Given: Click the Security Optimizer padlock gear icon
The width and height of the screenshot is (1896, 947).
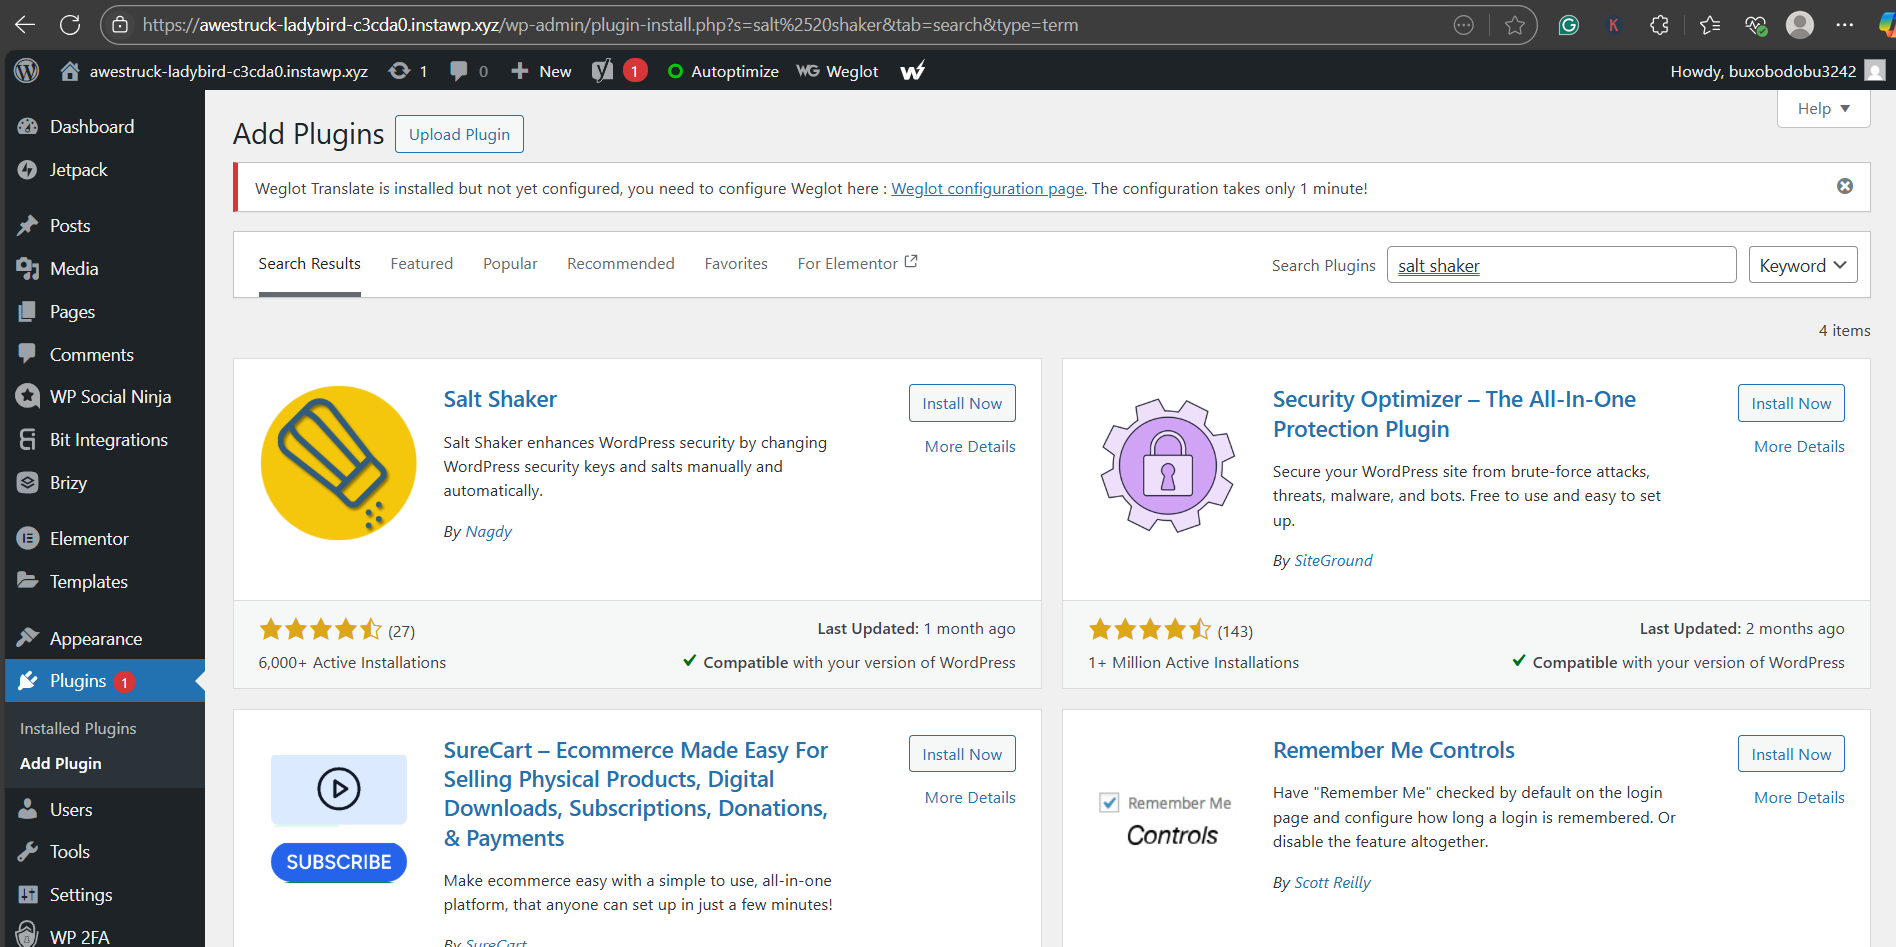Looking at the screenshot, I should 1168,465.
